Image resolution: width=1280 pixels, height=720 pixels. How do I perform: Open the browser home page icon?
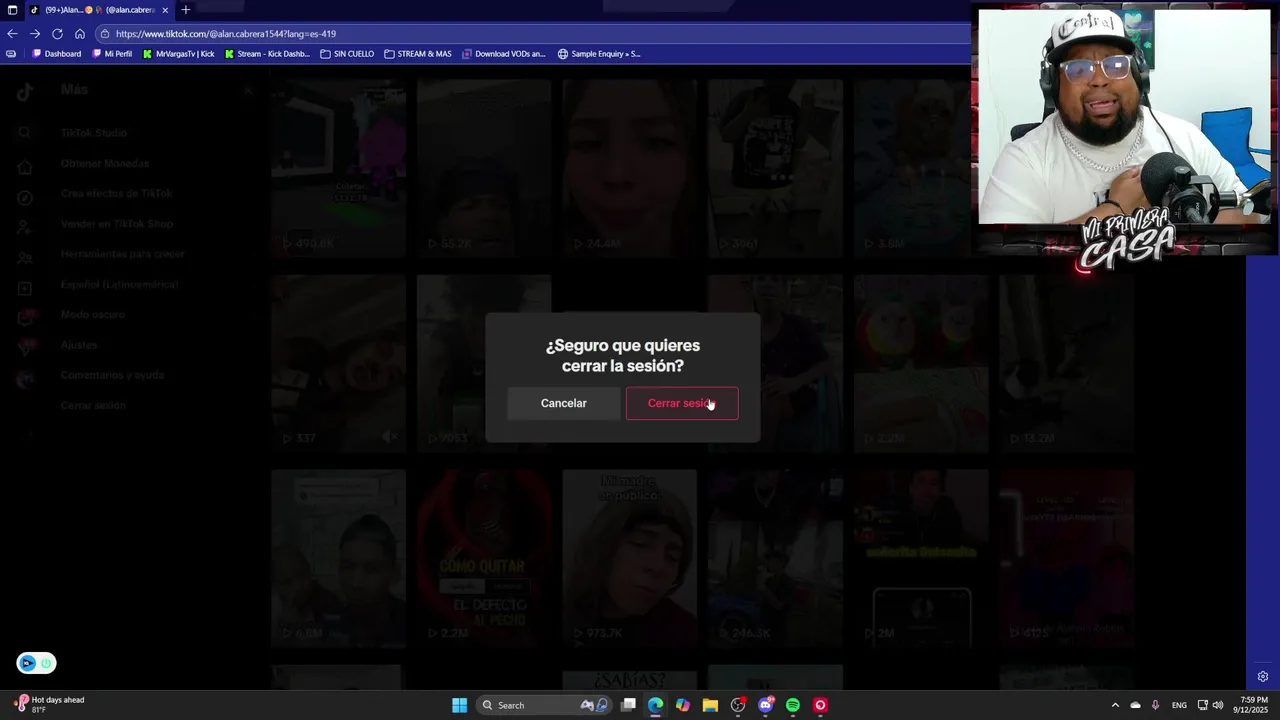pos(80,33)
